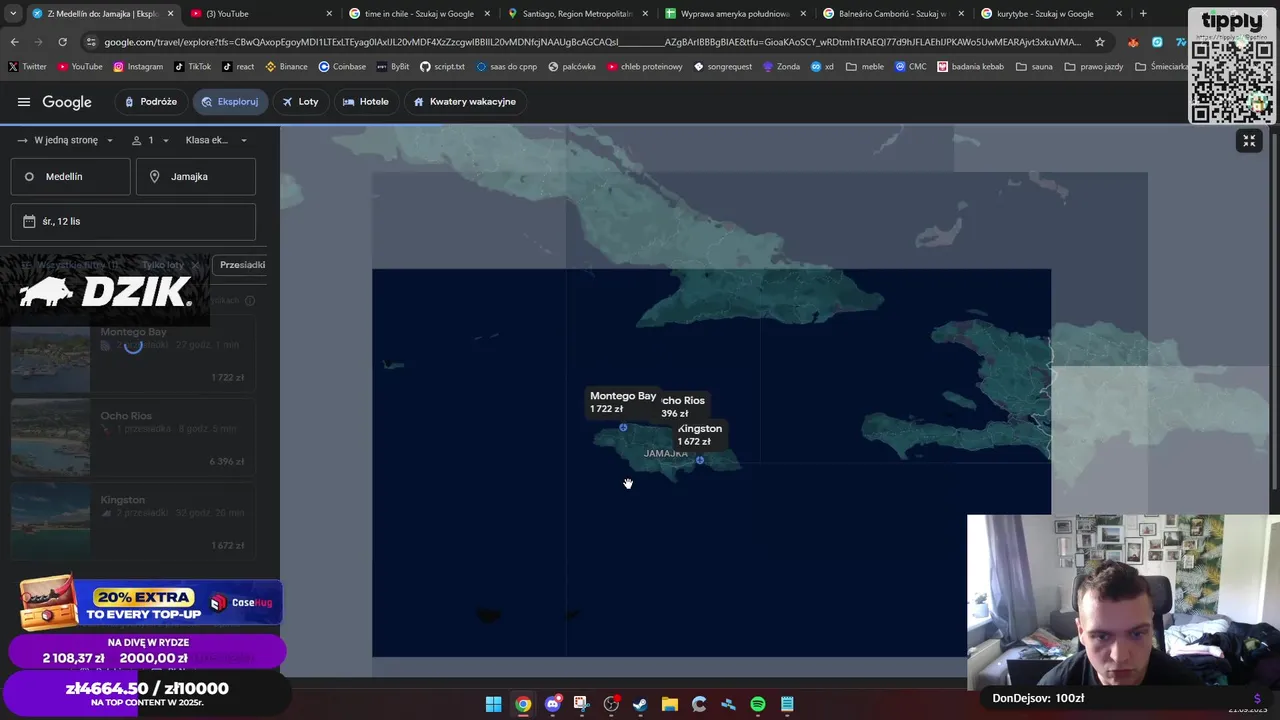Expand the 'Klasa ek...' cabin class dropdown
This screenshot has width=1280, height=720.
(x=216, y=140)
